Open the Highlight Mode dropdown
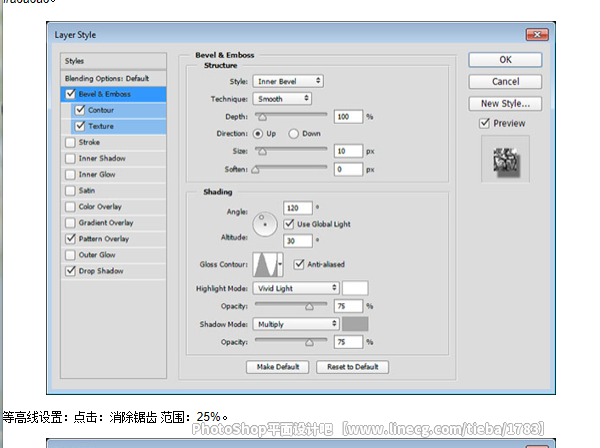Screen dimensions: 600x448 click(x=296, y=288)
